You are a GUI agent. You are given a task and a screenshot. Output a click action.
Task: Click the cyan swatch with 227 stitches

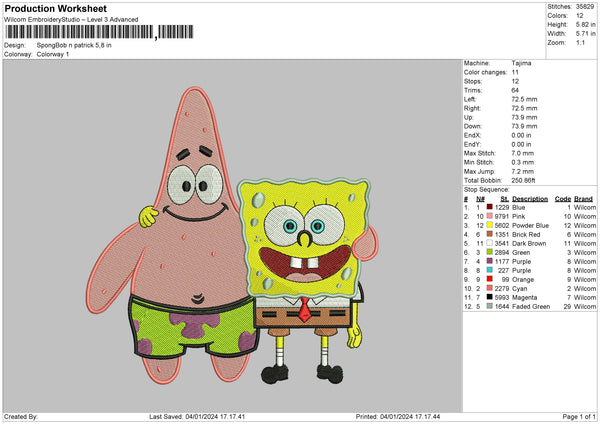tap(489, 270)
